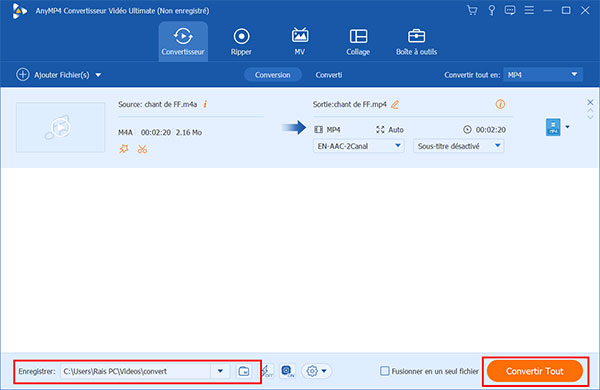Open the MV maker tab

click(300, 42)
